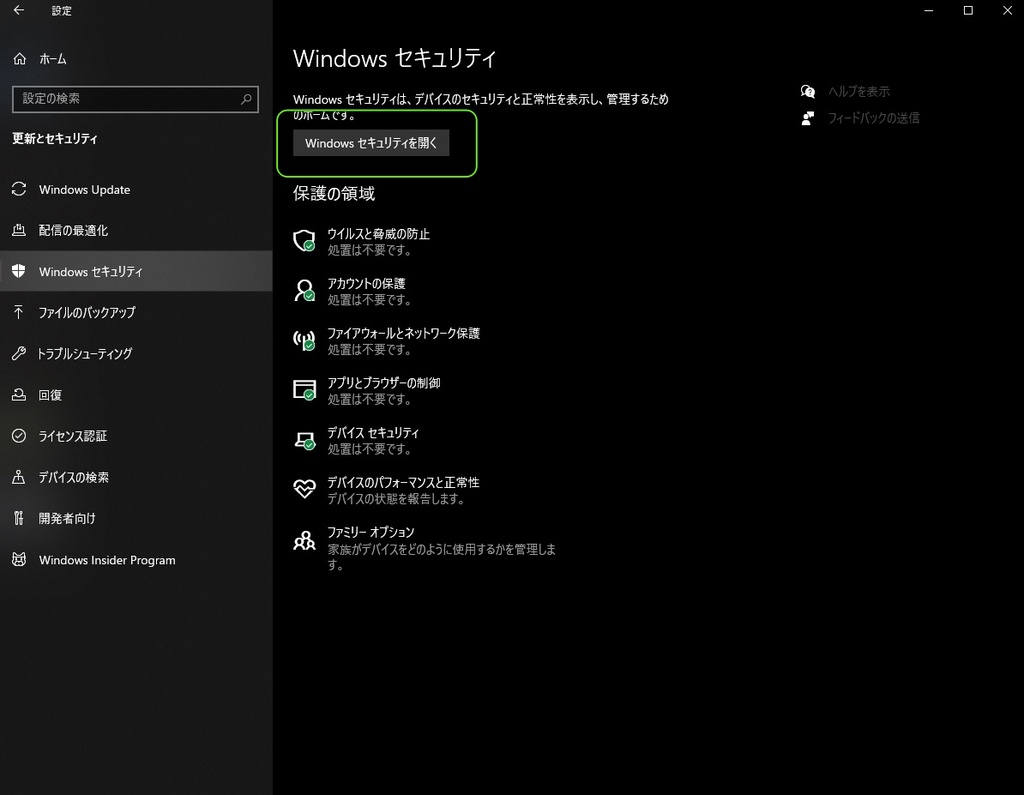Viewport: 1024px width, 795px height.
Task: Click the Windows セキュリティ shield sidebar icon
Action: [x=19, y=271]
